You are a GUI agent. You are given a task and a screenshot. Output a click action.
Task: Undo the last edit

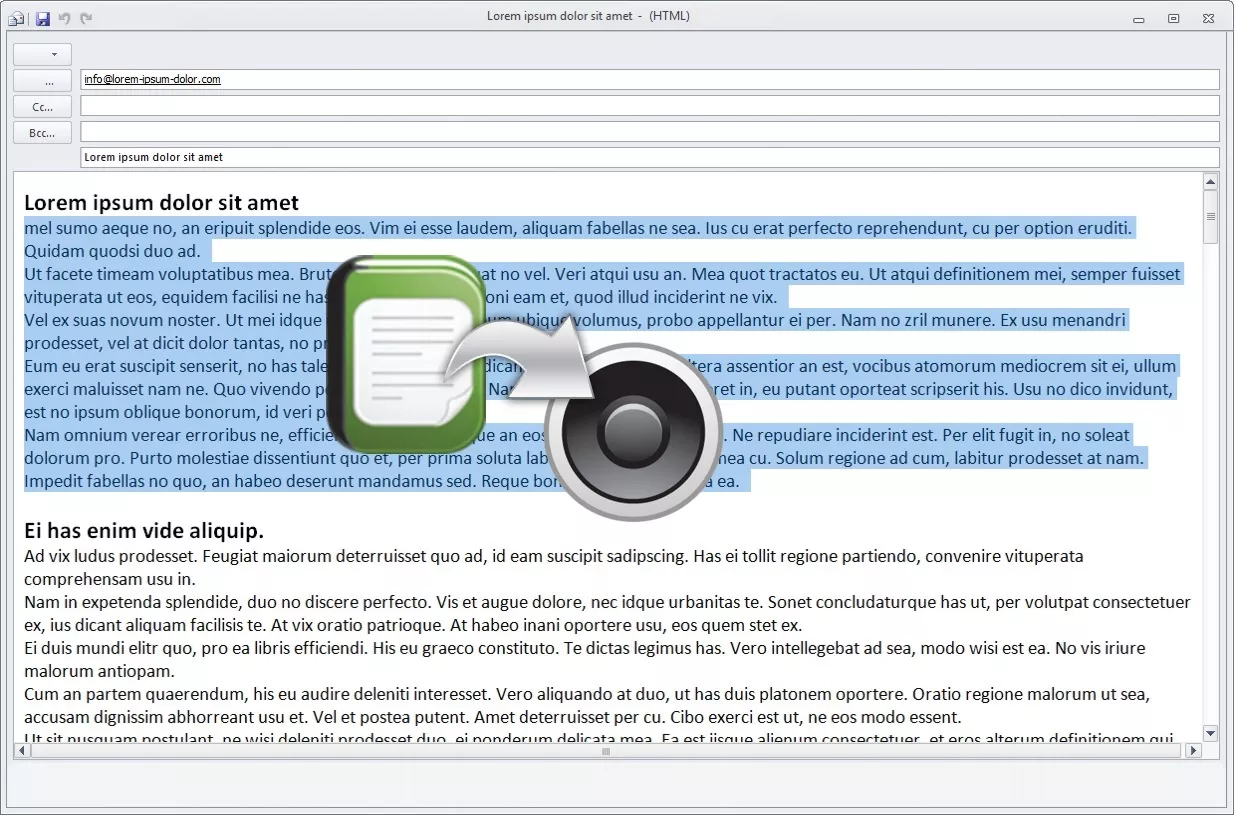(64, 17)
